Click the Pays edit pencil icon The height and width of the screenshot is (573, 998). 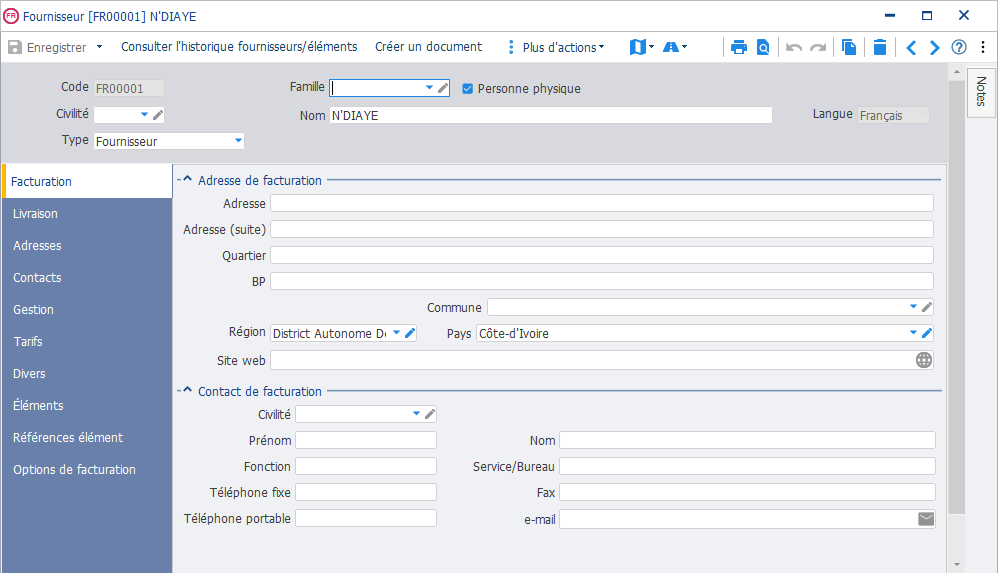tap(927, 333)
